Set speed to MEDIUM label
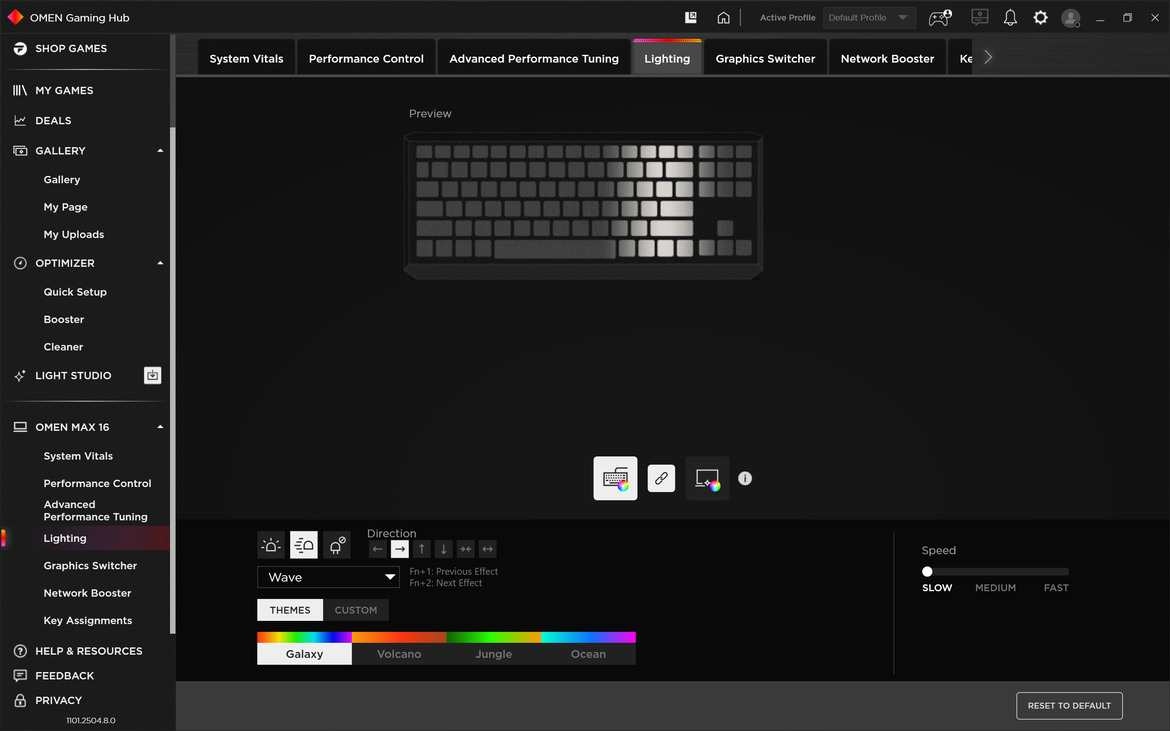The width and height of the screenshot is (1170, 731). [x=995, y=588]
